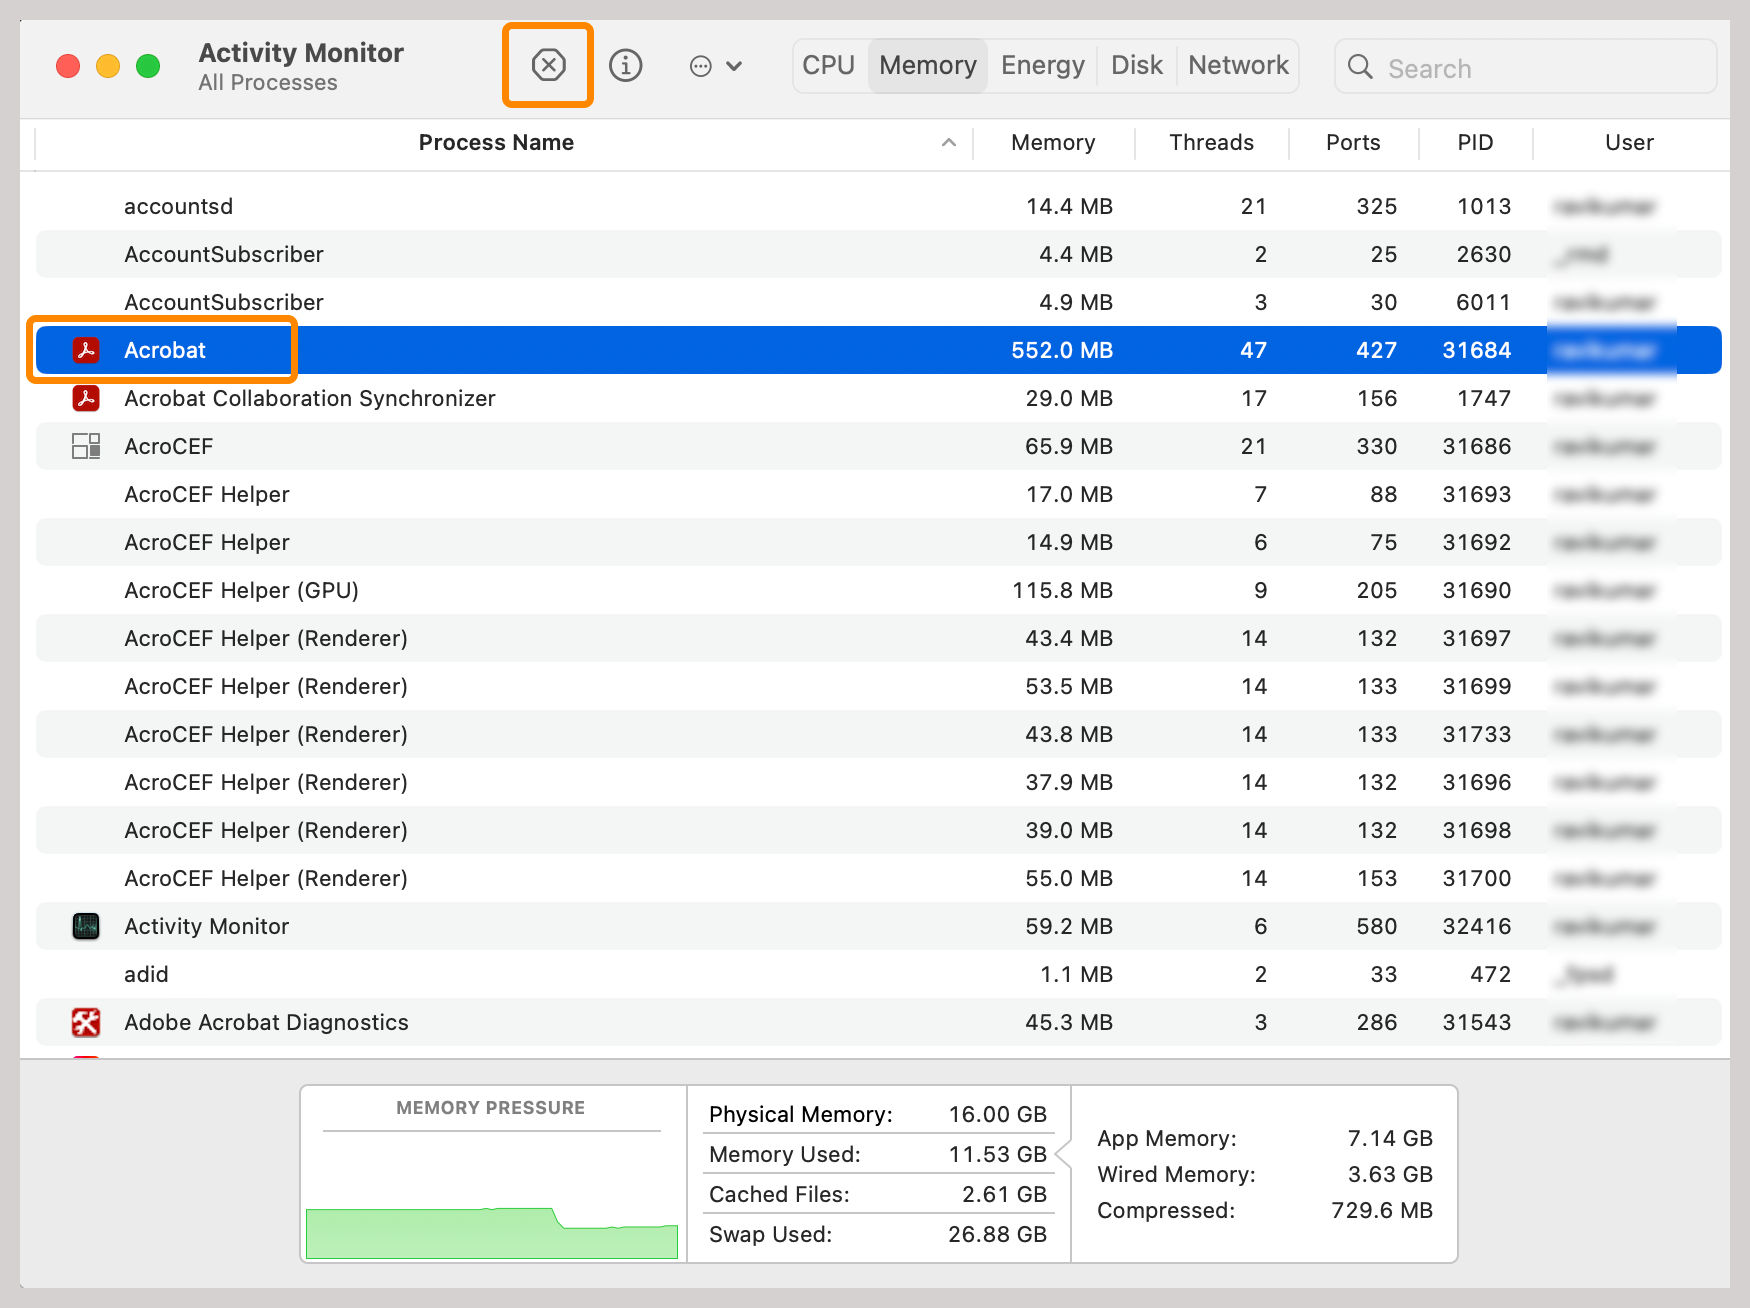Sort by the Threads column header
Screen dimensions: 1750x1308
(x=1211, y=143)
